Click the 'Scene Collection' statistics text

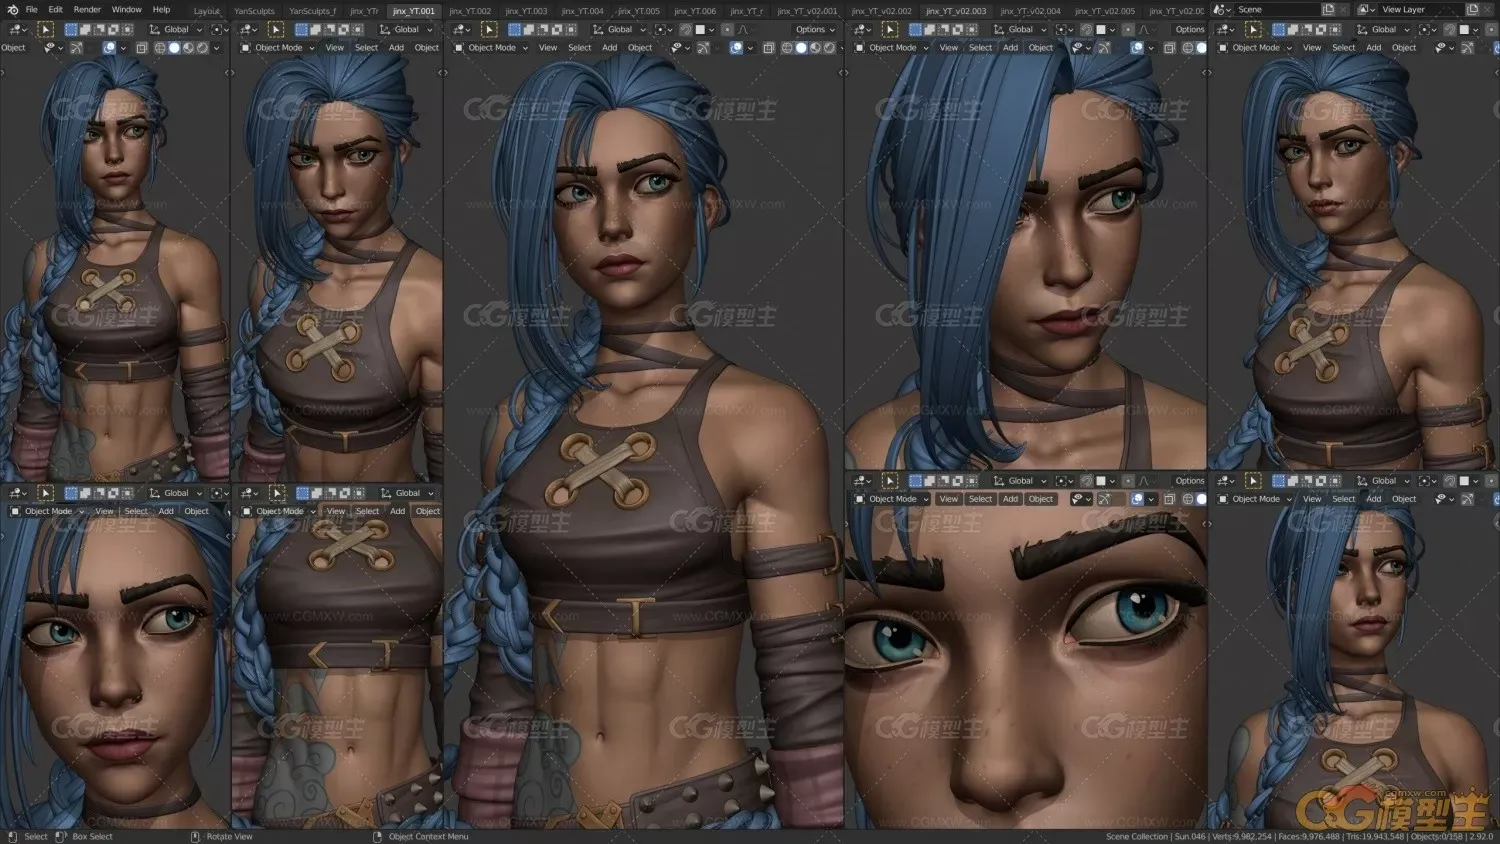(x=1137, y=837)
